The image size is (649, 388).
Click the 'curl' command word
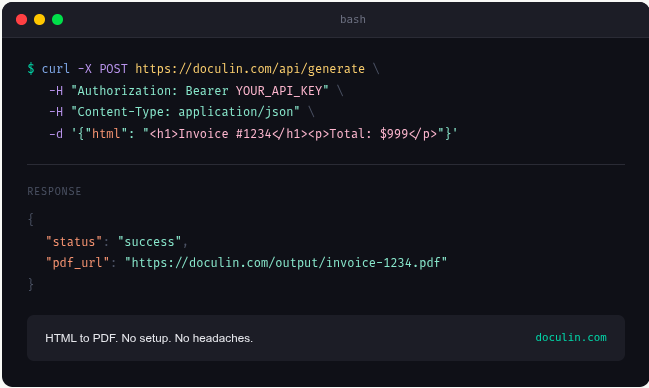point(55,69)
